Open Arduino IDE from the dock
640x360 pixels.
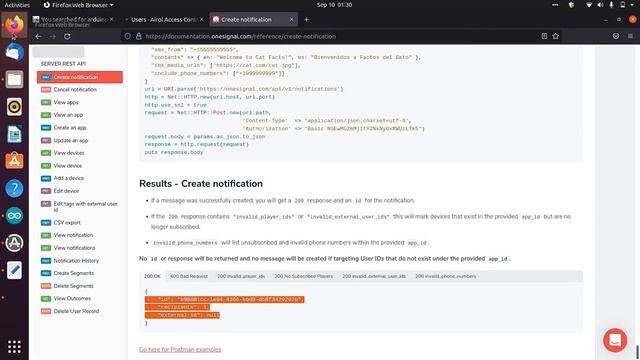(14, 216)
